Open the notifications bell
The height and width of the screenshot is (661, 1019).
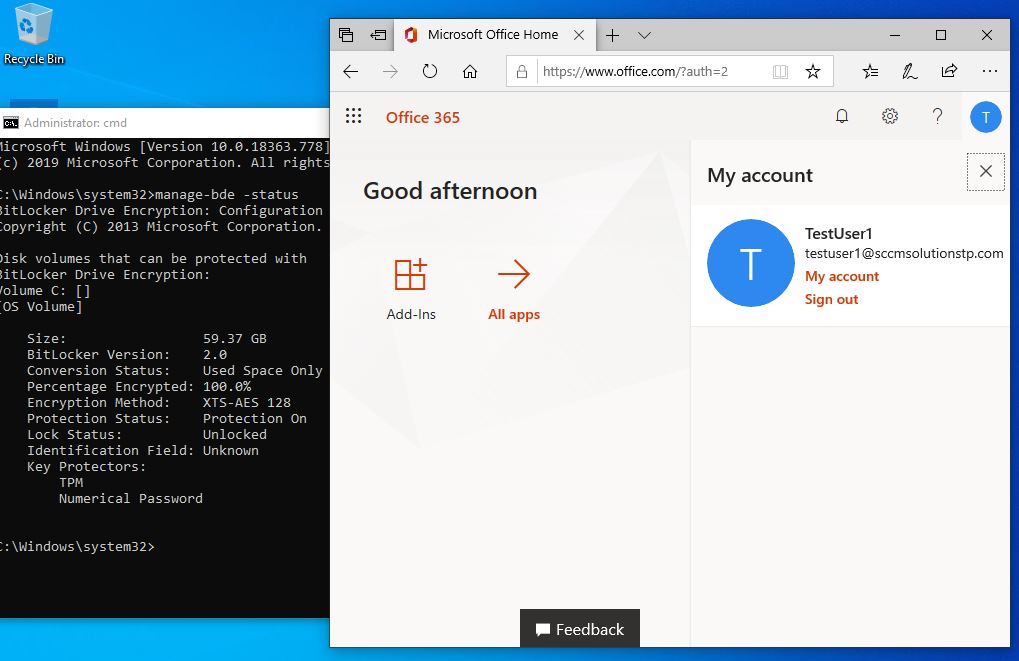pyautogui.click(x=842, y=117)
